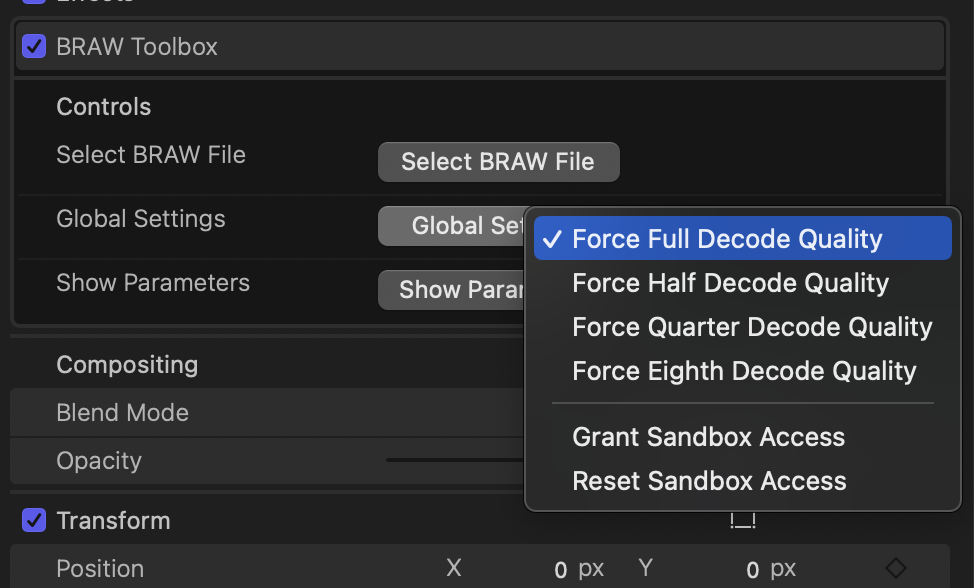
Task: Click the Position Y value field
Action: pos(753,570)
